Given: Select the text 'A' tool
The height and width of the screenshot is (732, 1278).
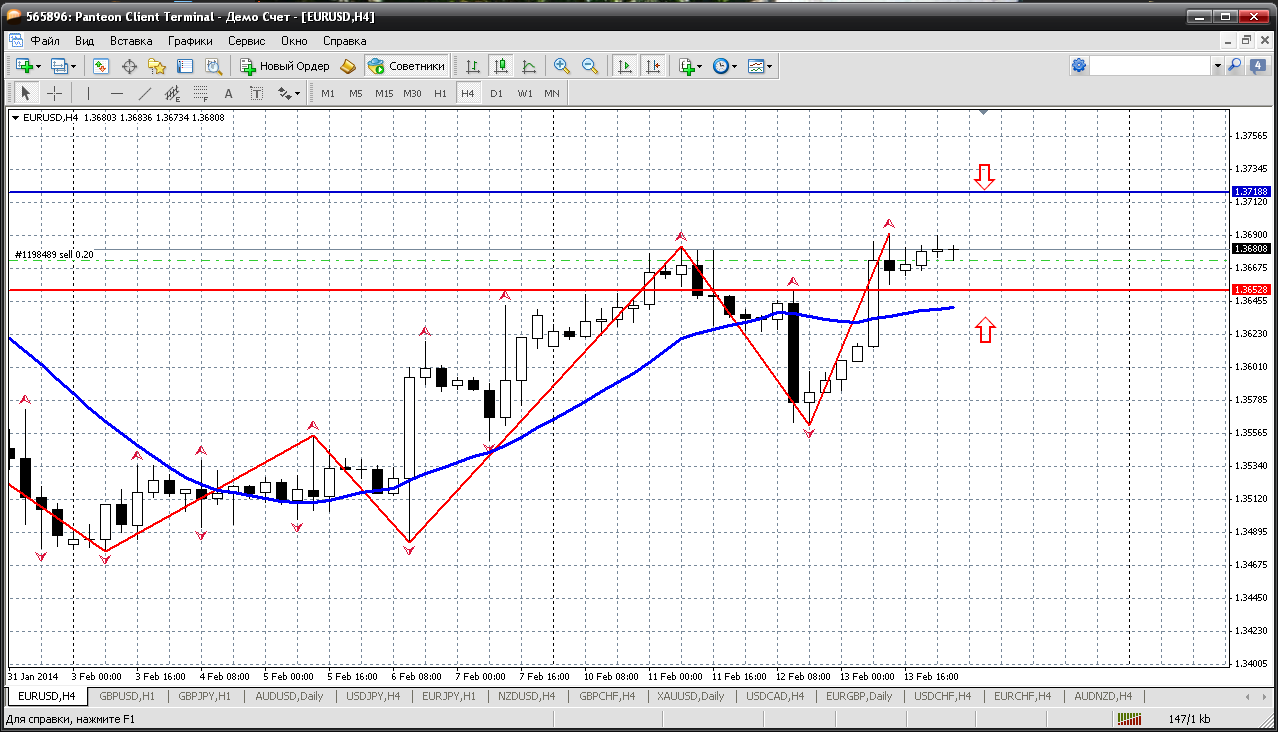Looking at the screenshot, I should pos(228,93).
